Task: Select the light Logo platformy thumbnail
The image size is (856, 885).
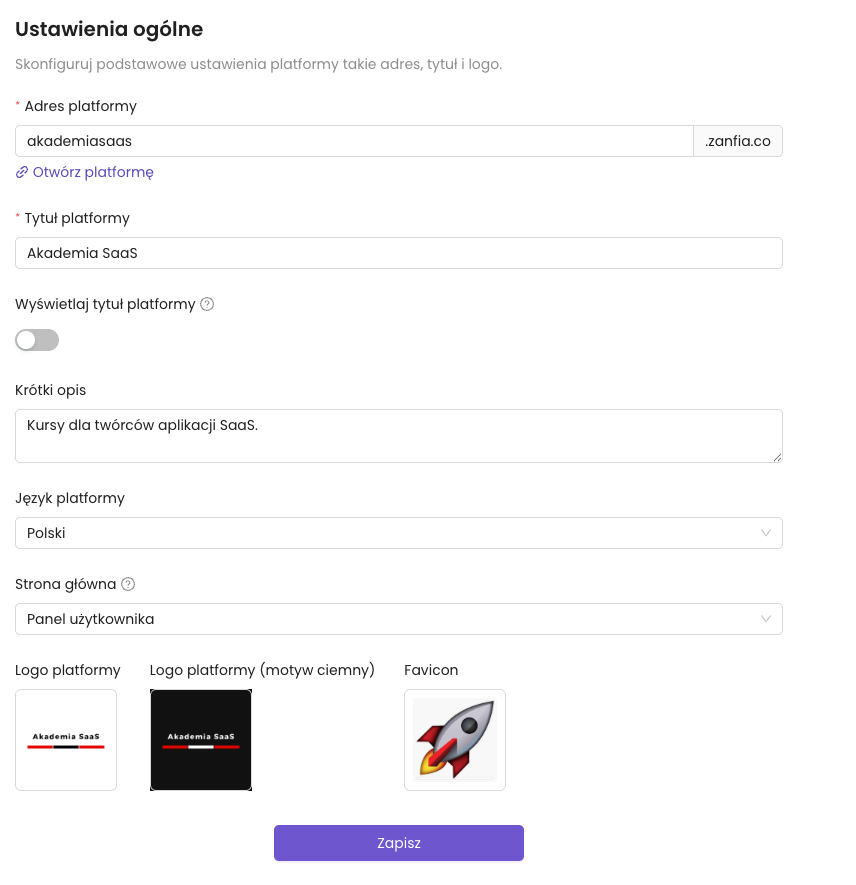Action: tap(66, 740)
